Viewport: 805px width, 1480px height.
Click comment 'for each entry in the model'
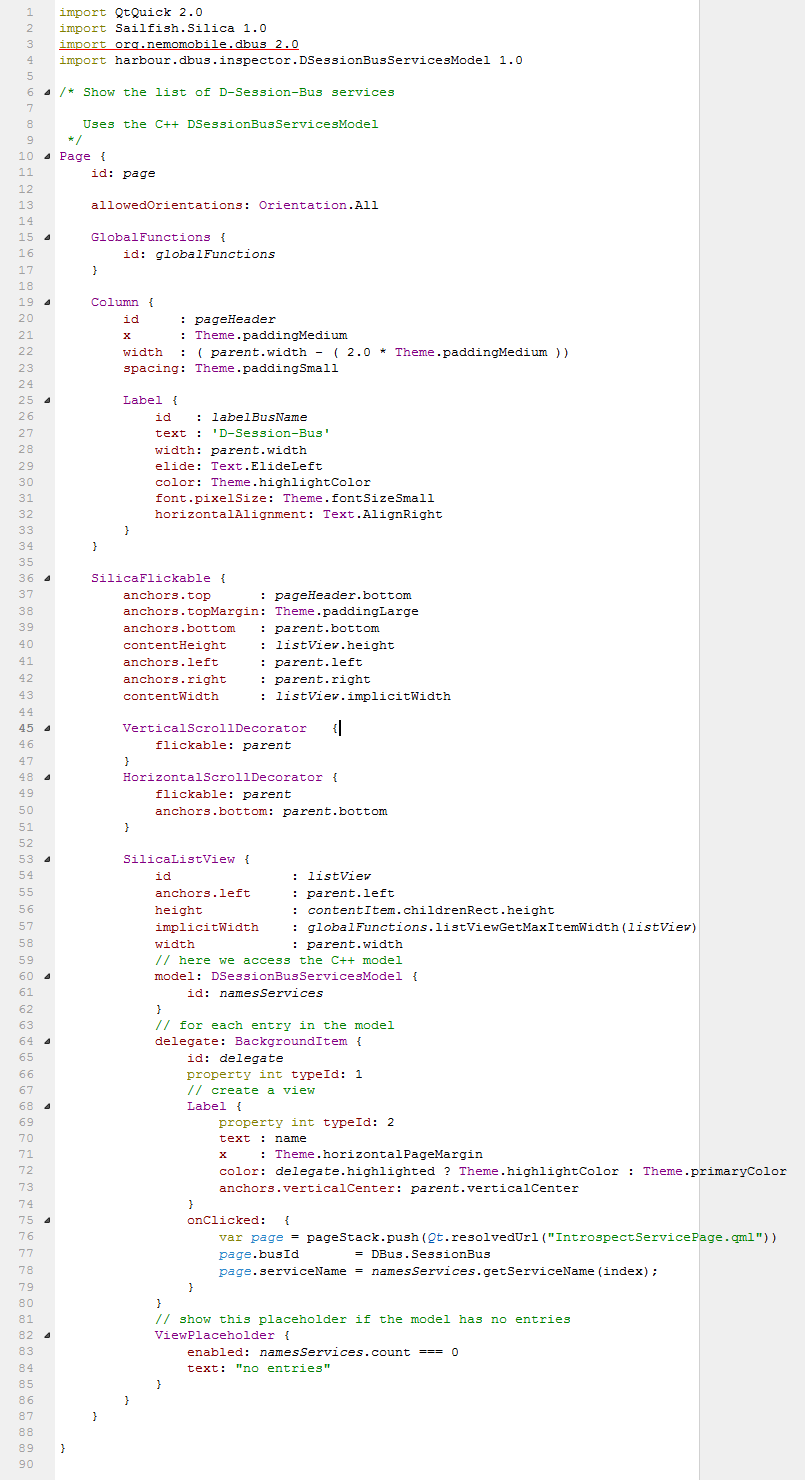point(275,1025)
